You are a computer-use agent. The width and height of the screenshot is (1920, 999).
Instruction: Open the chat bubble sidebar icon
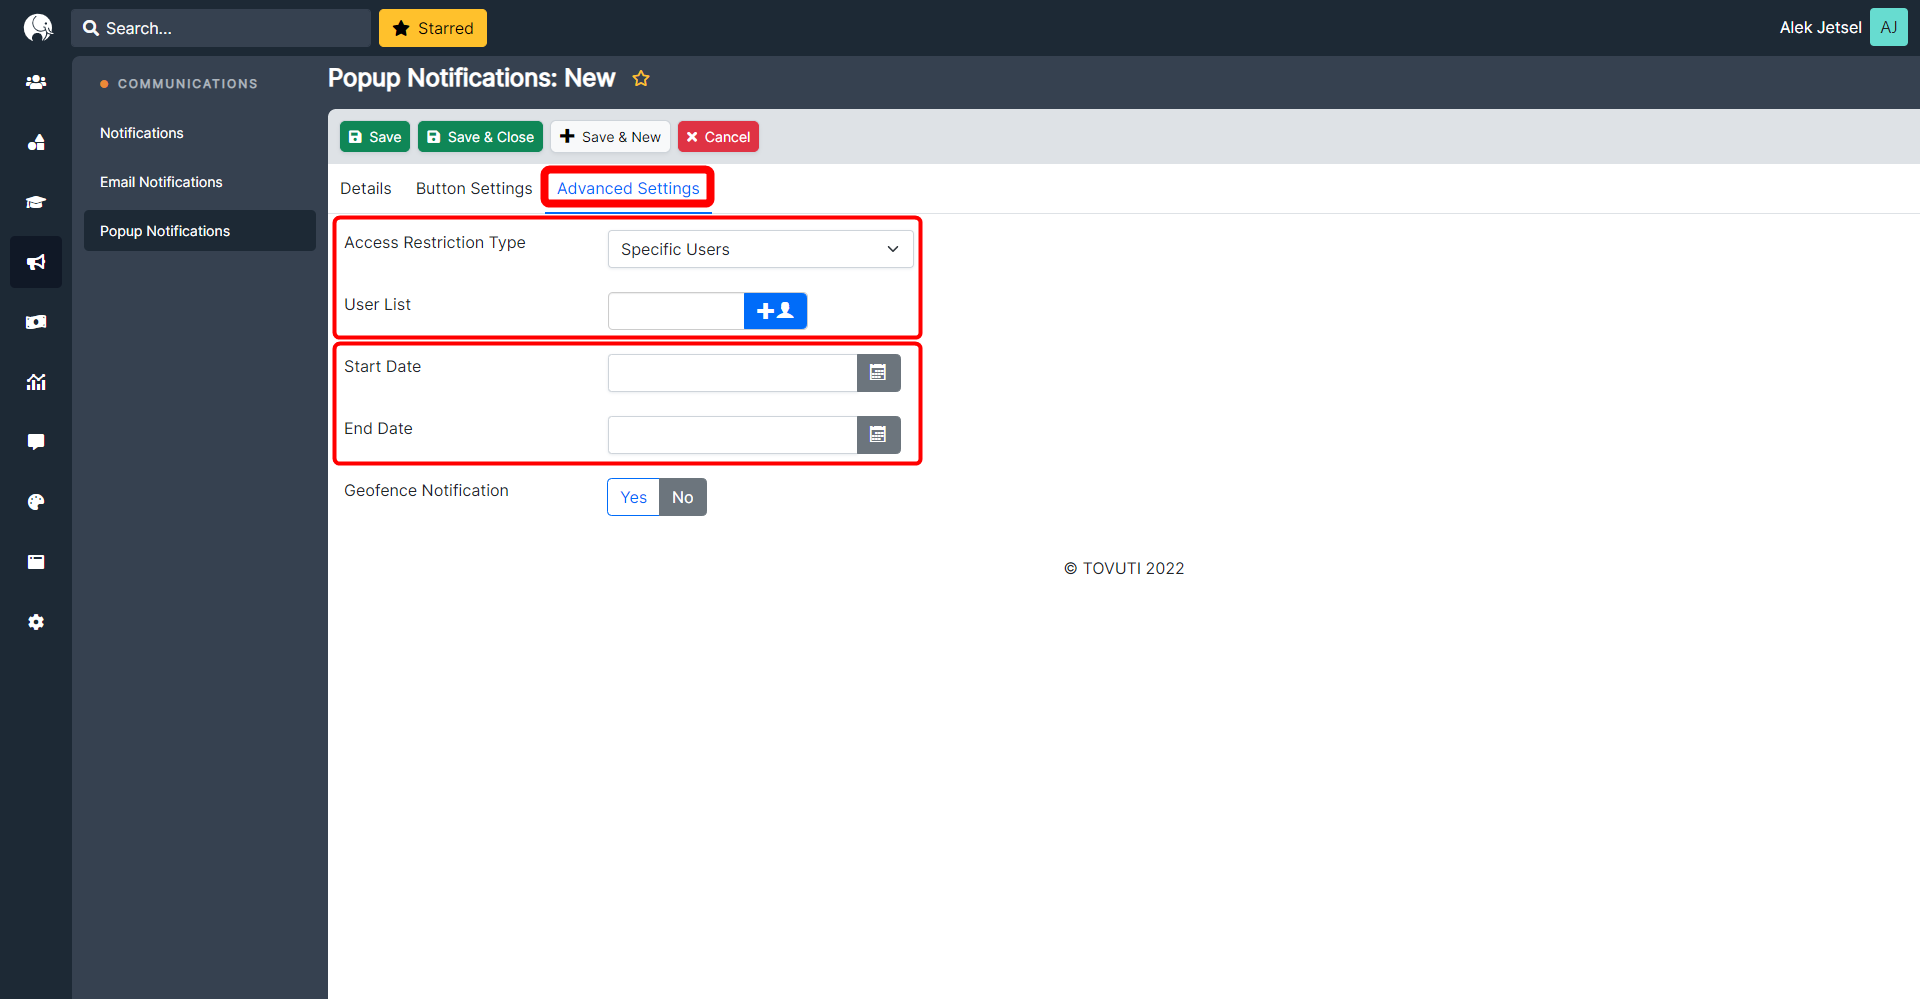pos(36,442)
